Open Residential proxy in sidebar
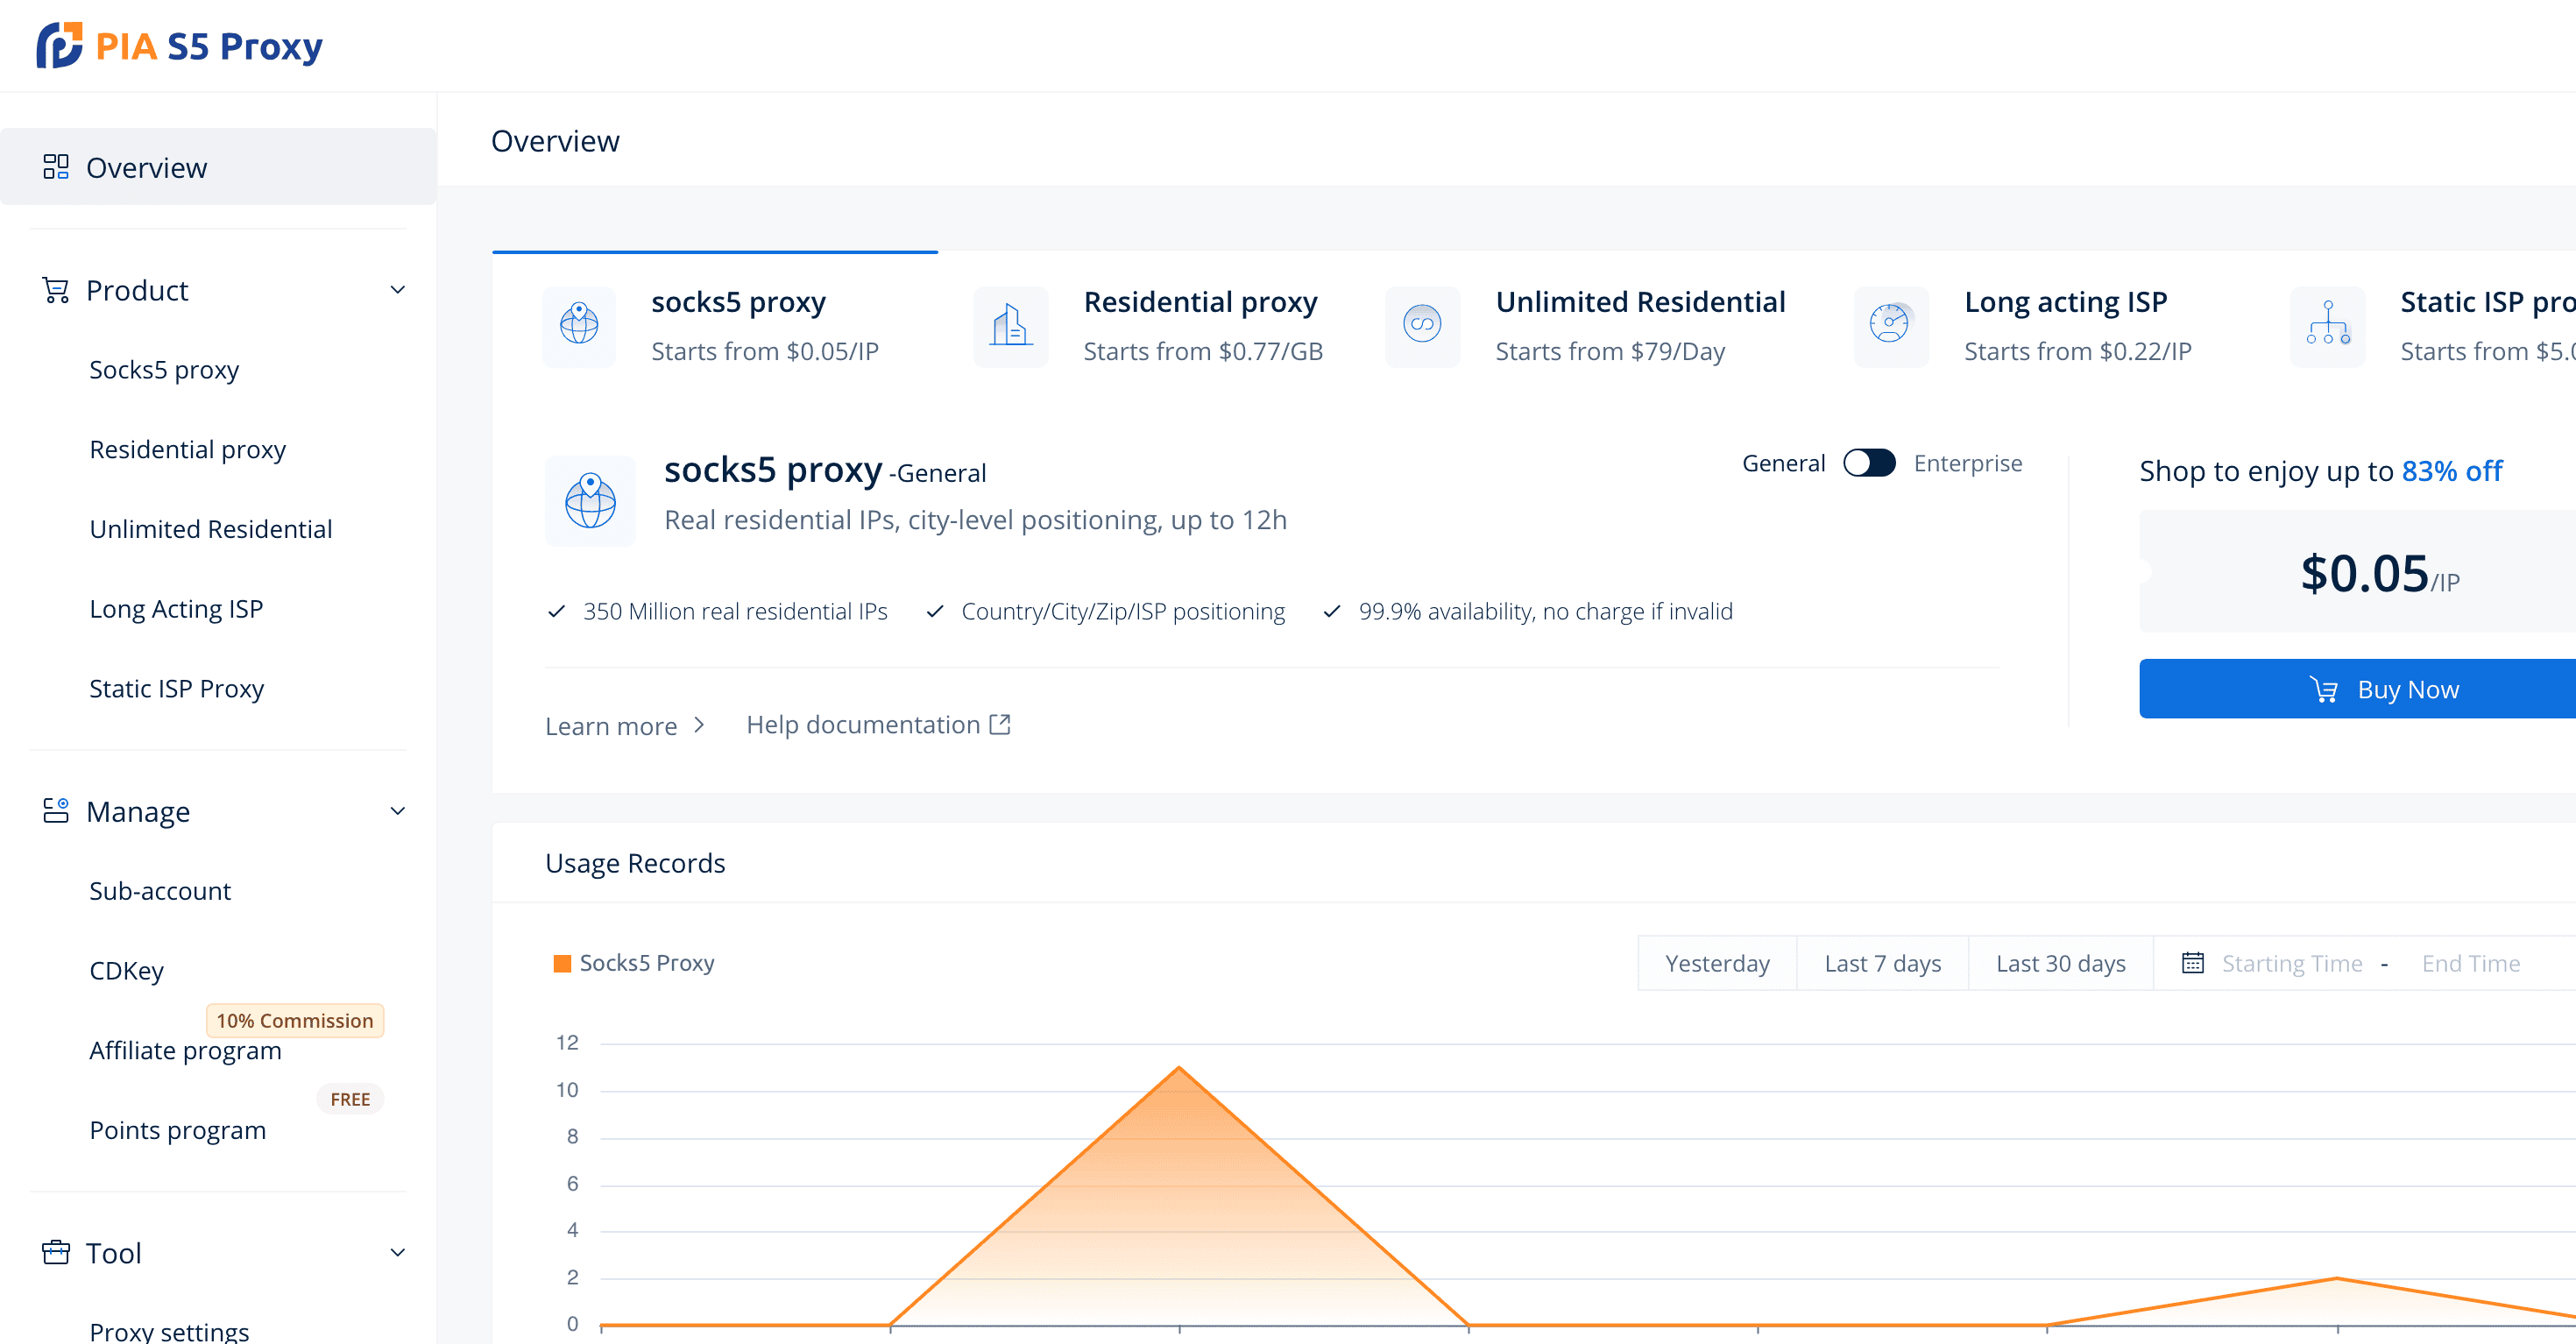 187,450
